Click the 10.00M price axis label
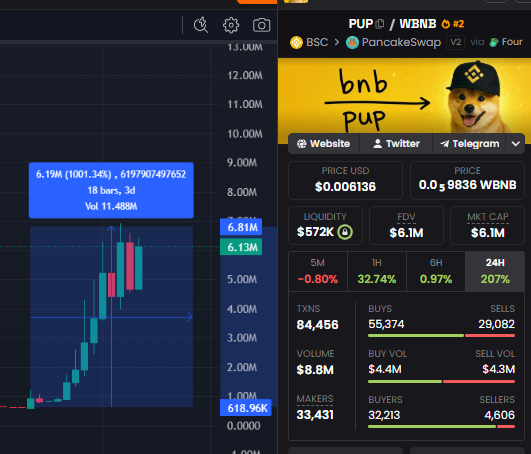 pos(245,134)
